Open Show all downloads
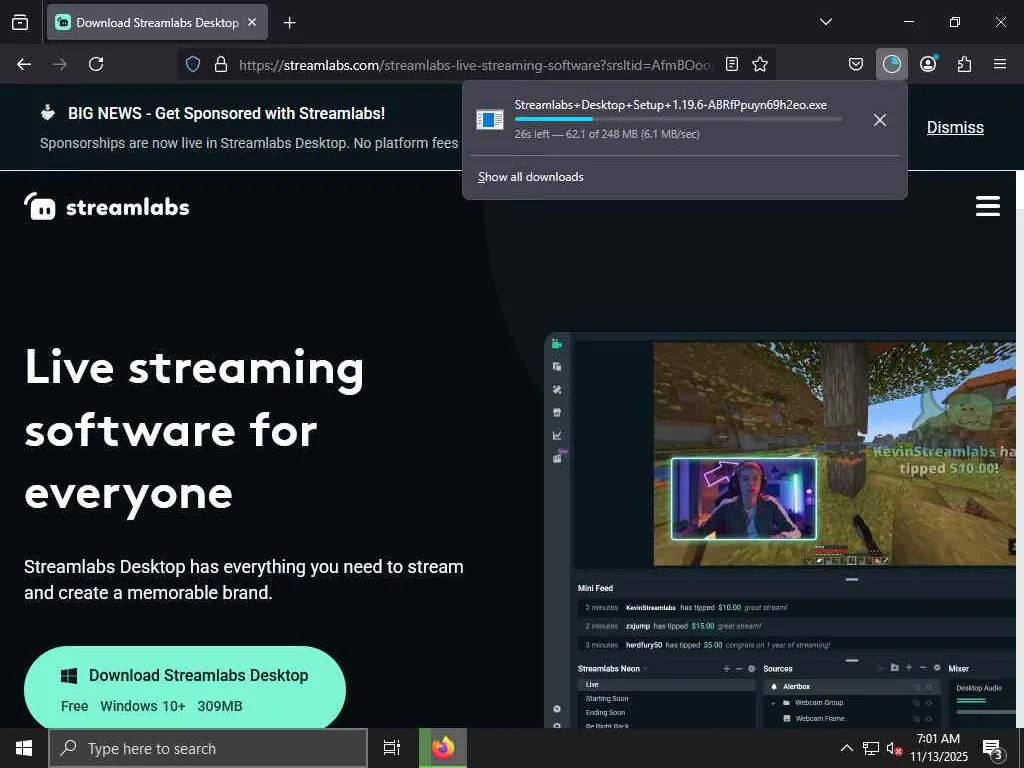The image size is (1024, 768). coord(530,177)
